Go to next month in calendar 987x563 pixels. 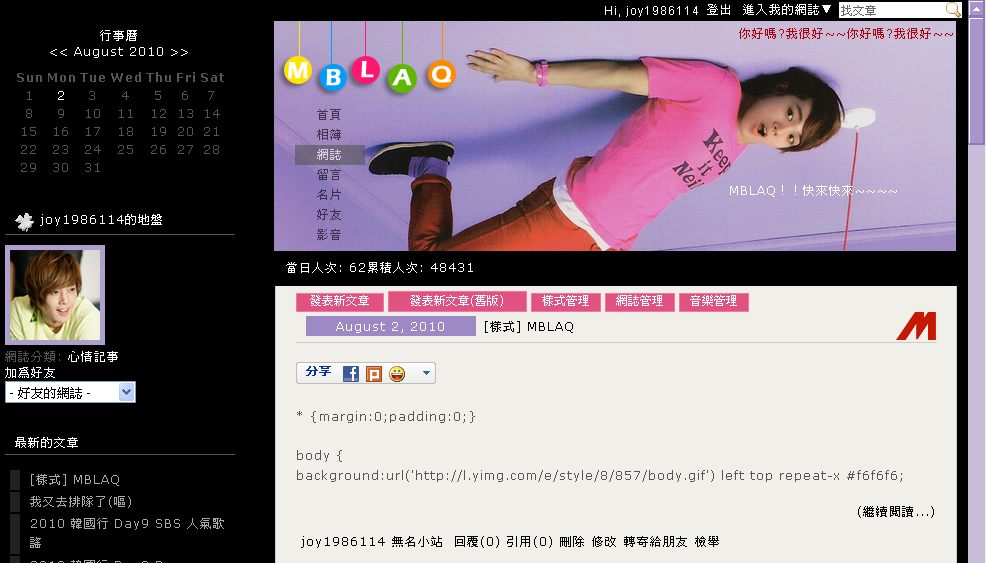[x=179, y=52]
